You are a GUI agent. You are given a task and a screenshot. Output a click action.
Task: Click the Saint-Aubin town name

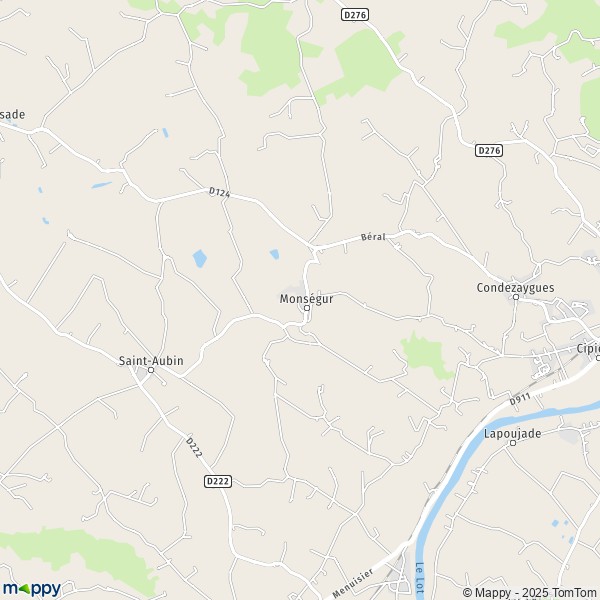(151, 360)
